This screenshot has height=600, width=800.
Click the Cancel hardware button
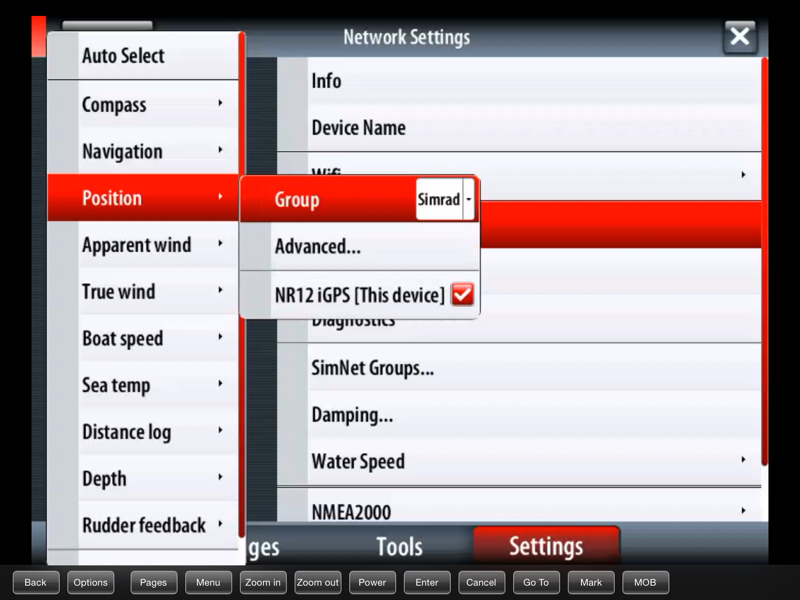tap(482, 583)
